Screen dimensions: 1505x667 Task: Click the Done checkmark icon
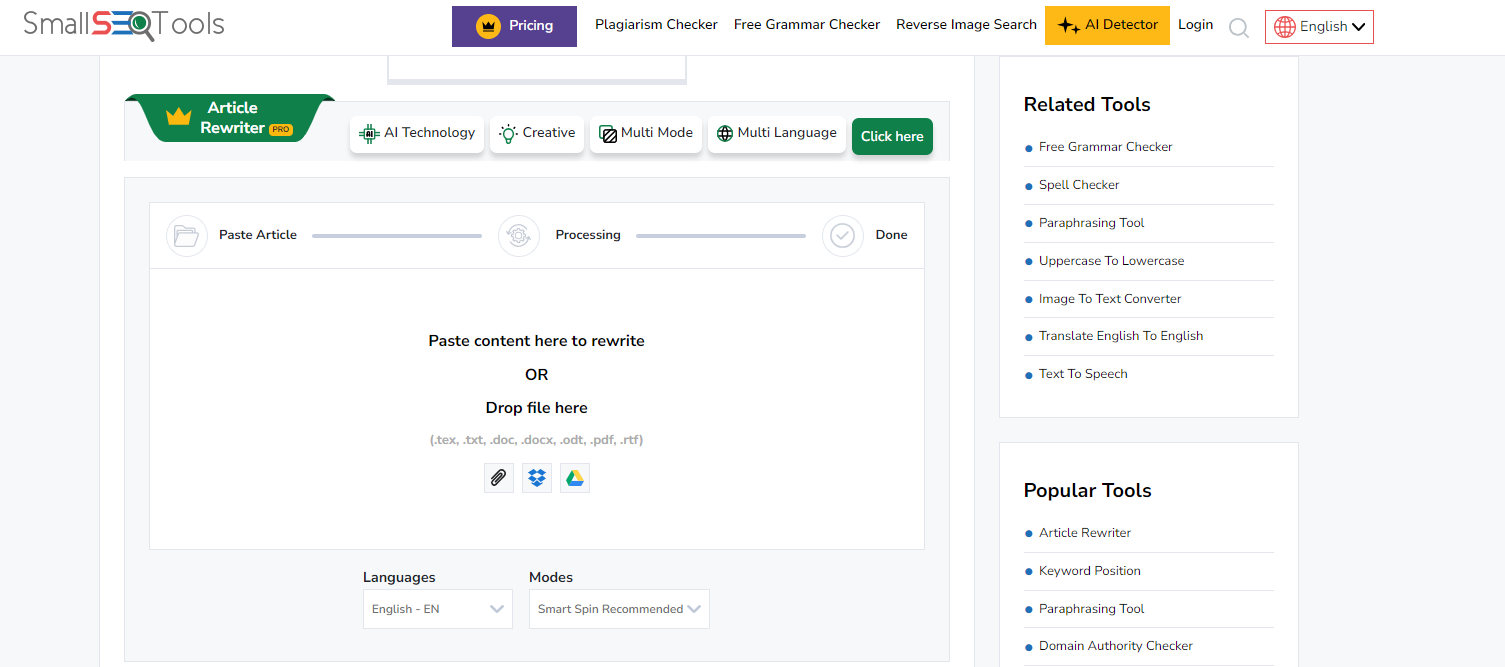pyautogui.click(x=843, y=236)
